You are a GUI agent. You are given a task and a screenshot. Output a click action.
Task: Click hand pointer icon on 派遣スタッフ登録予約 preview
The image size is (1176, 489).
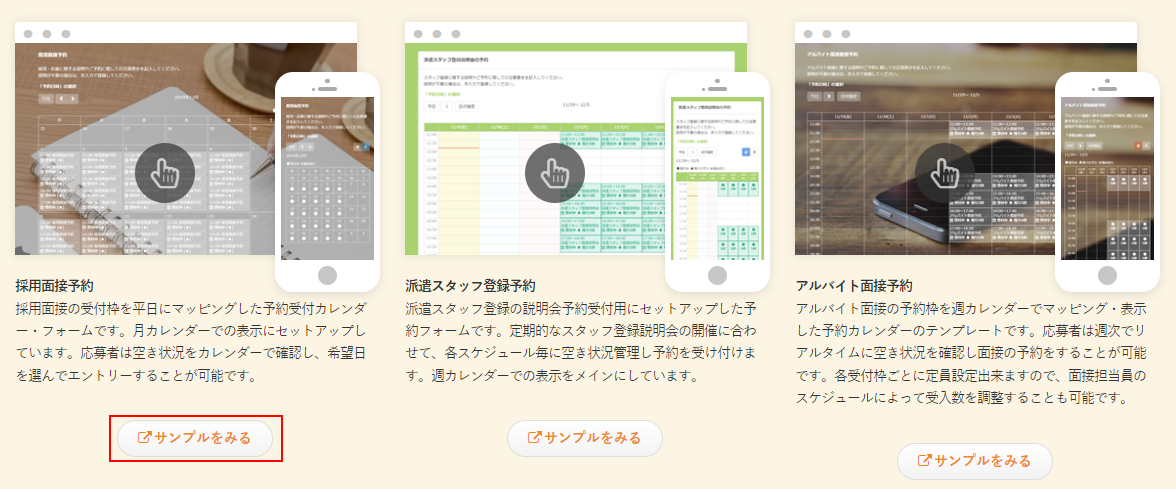pyautogui.click(x=555, y=173)
